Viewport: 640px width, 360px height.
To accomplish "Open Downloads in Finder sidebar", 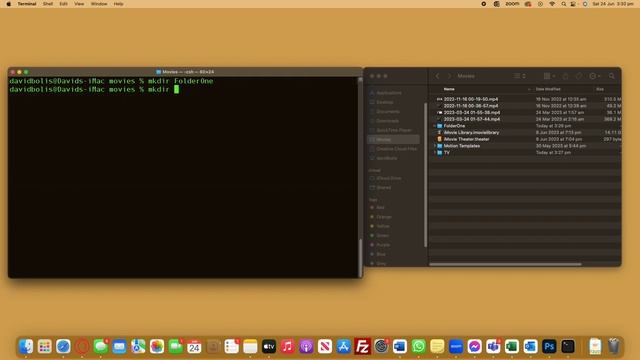I will click(387, 121).
